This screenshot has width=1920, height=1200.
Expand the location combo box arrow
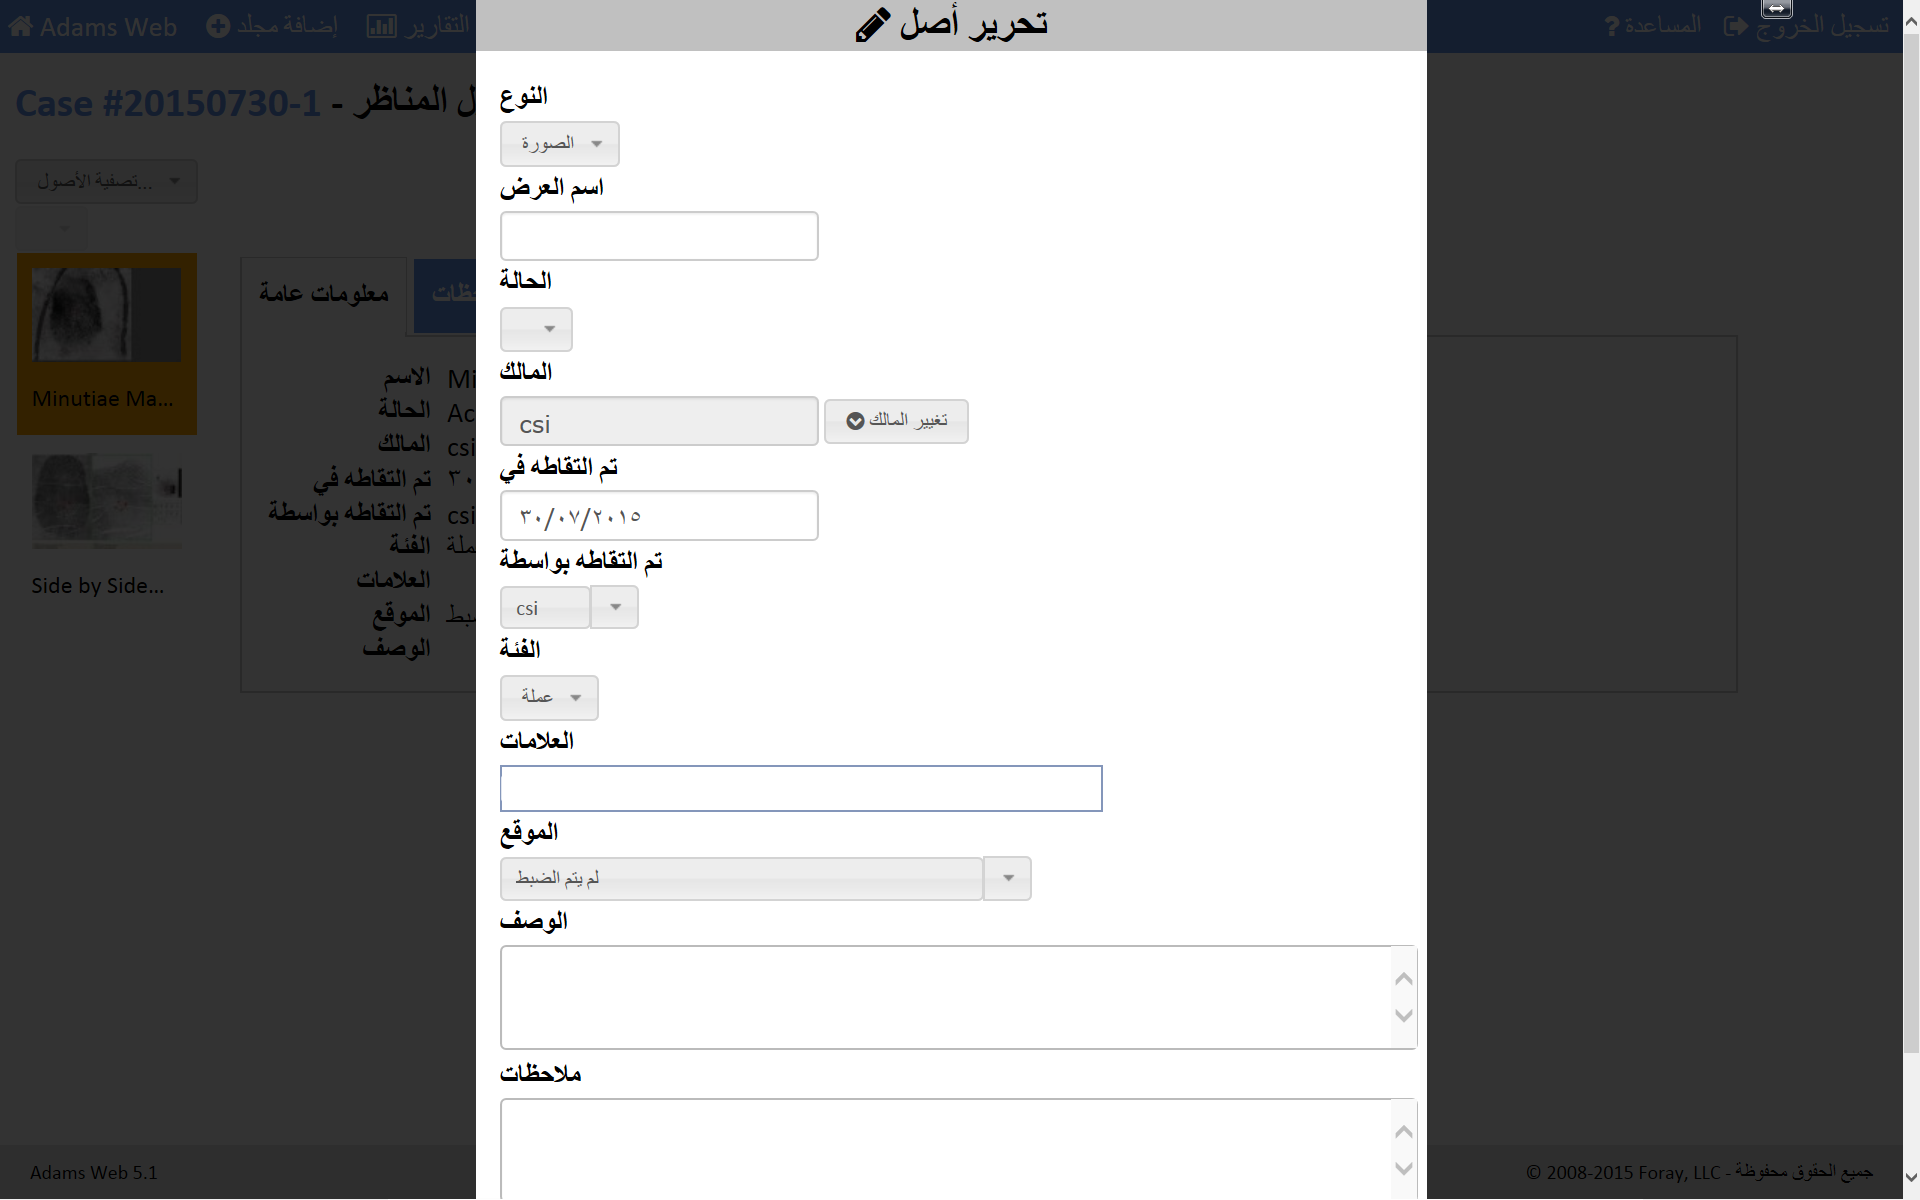pyautogui.click(x=1008, y=878)
